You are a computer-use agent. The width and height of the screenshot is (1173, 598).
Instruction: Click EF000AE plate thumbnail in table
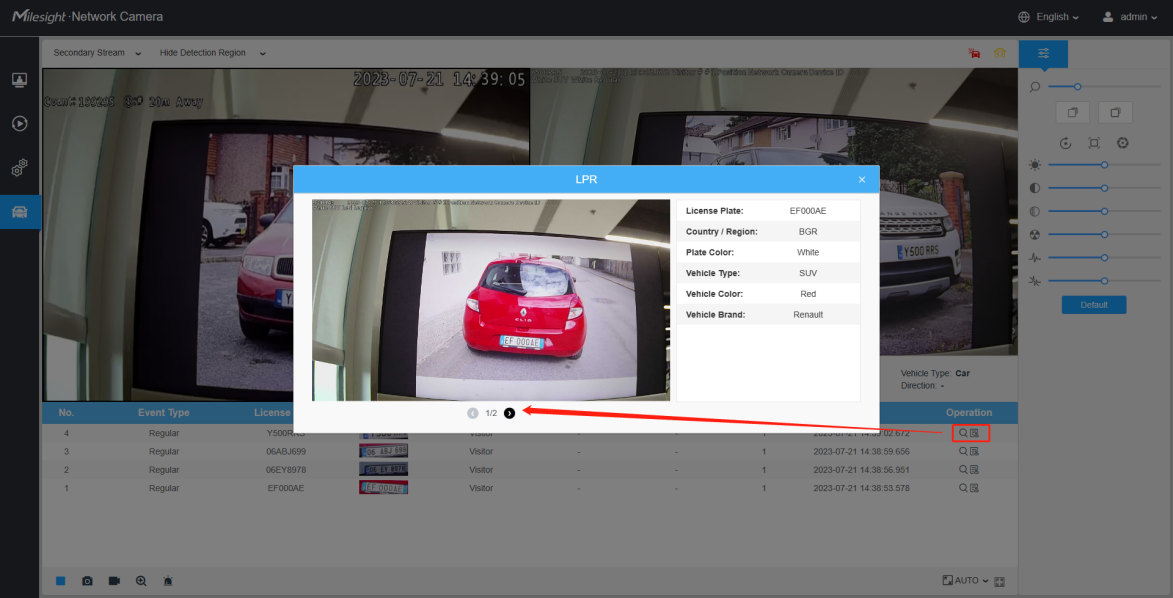(x=383, y=488)
